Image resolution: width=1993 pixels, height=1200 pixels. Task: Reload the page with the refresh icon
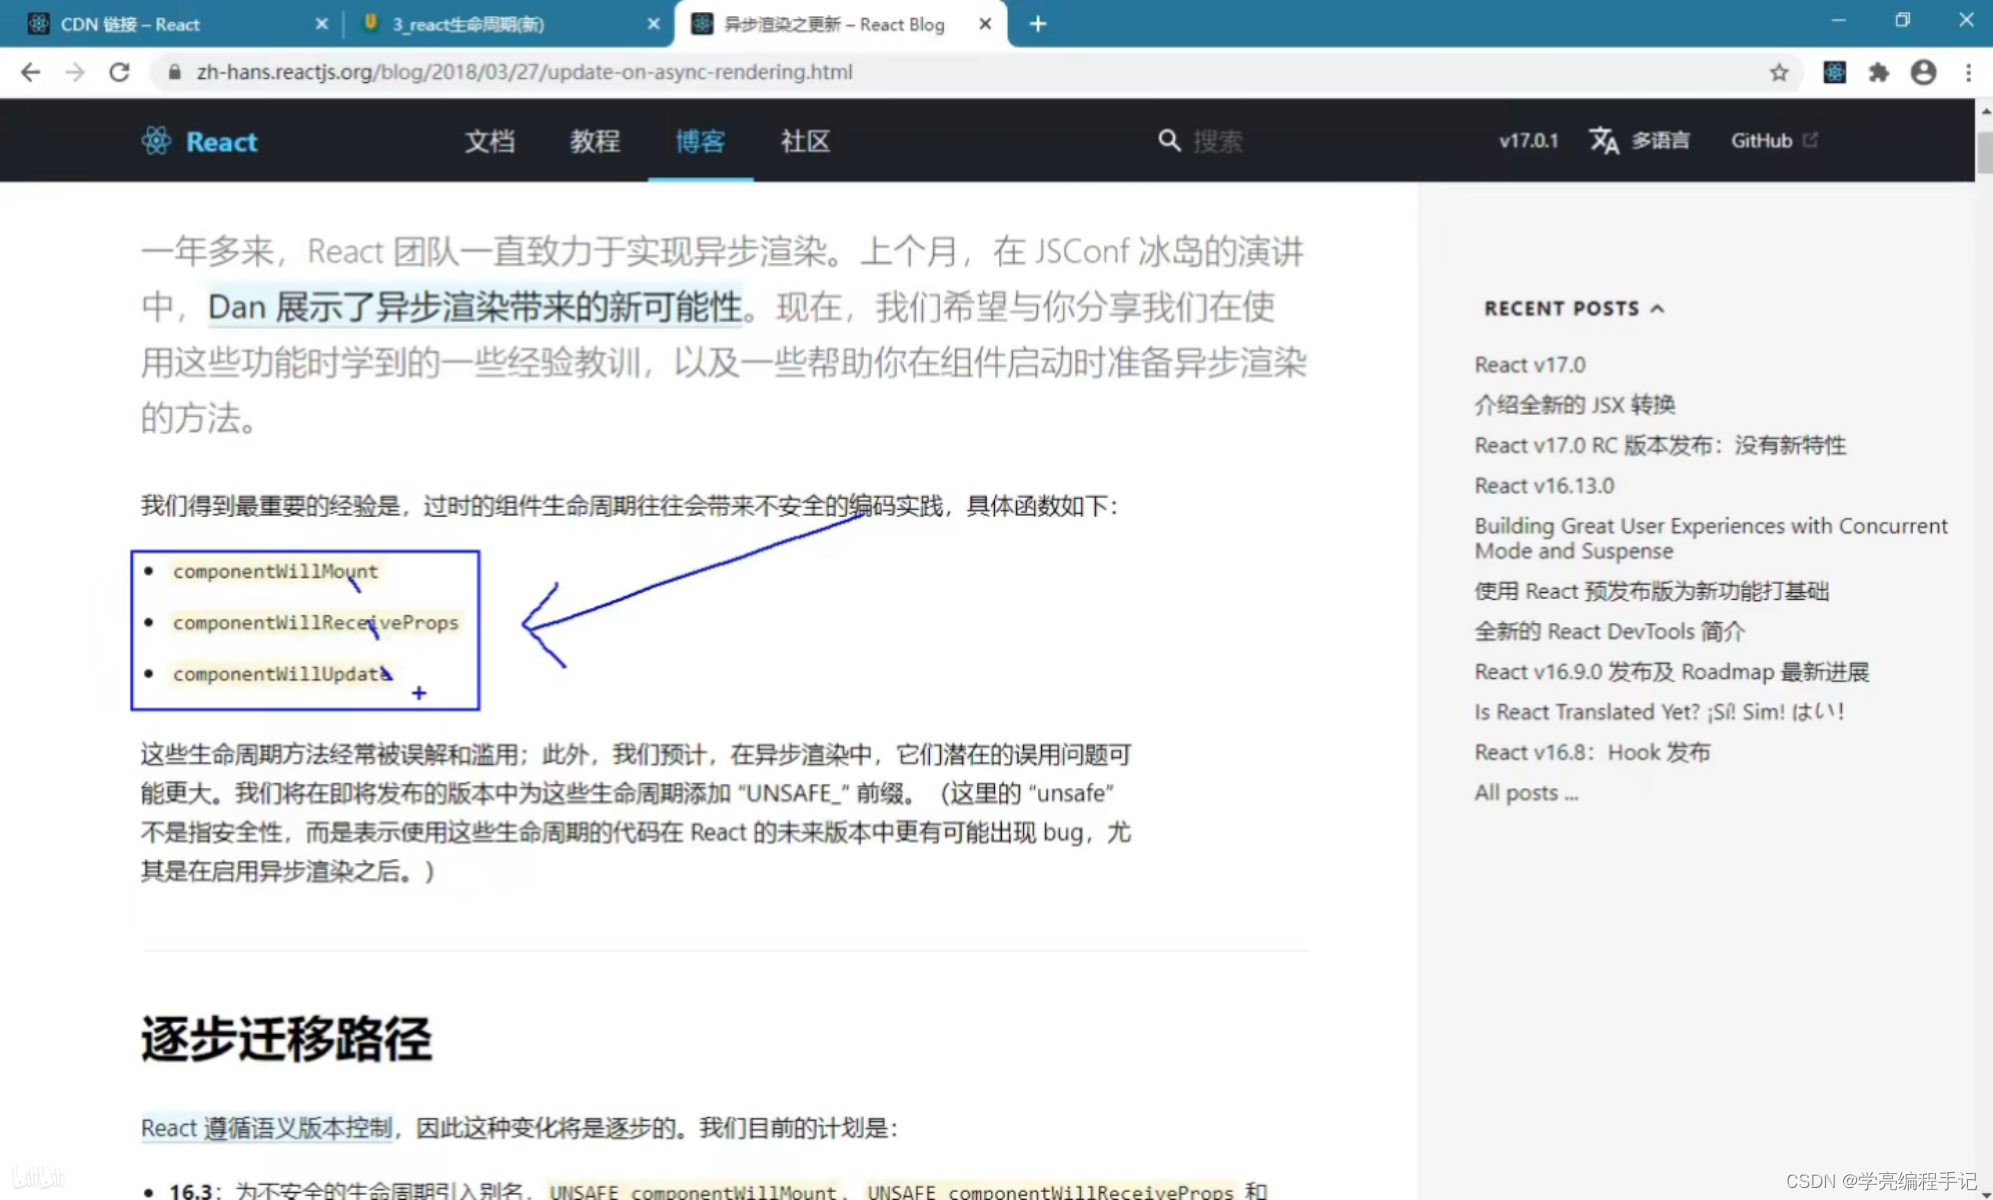[x=119, y=72]
